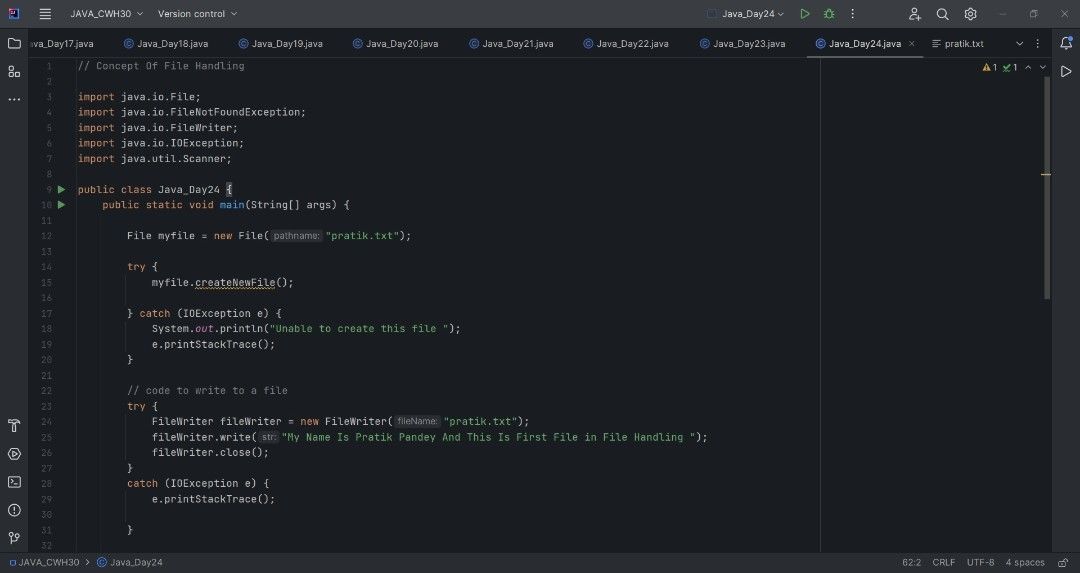Switch to Java_Day20.java tab

(395, 43)
